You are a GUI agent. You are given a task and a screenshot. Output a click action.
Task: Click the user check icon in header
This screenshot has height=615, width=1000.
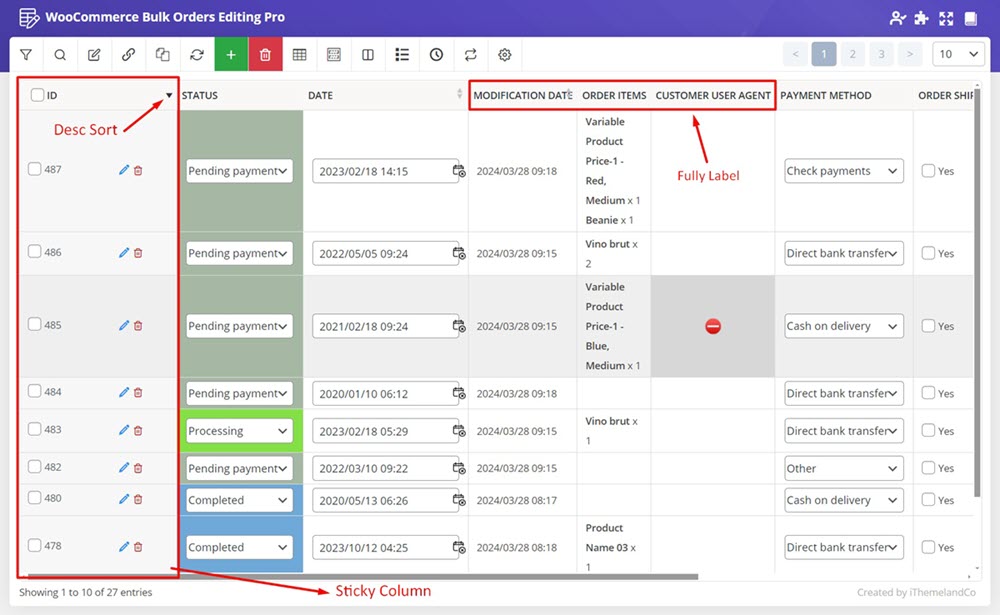[897, 18]
